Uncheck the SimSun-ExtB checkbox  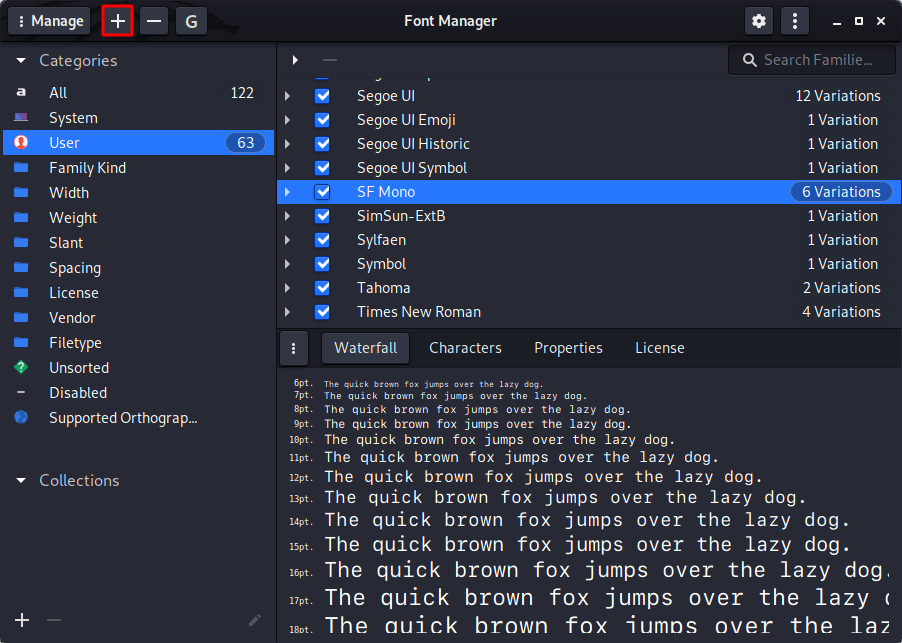coord(322,216)
